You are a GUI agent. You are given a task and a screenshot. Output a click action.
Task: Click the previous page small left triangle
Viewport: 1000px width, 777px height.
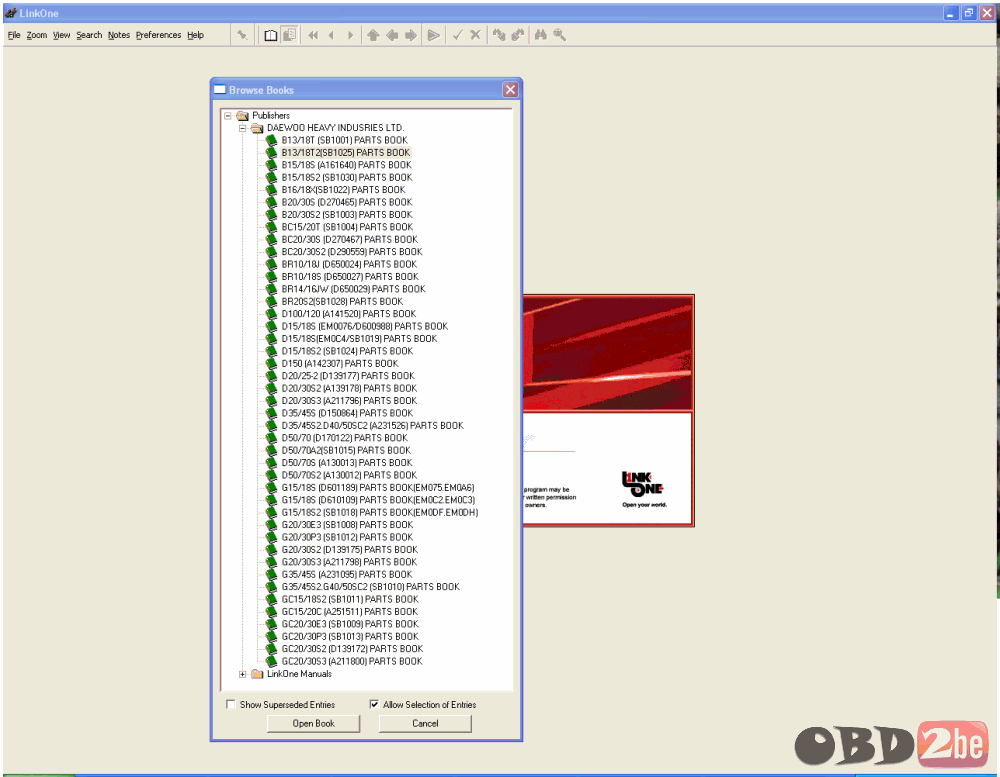tap(331, 35)
